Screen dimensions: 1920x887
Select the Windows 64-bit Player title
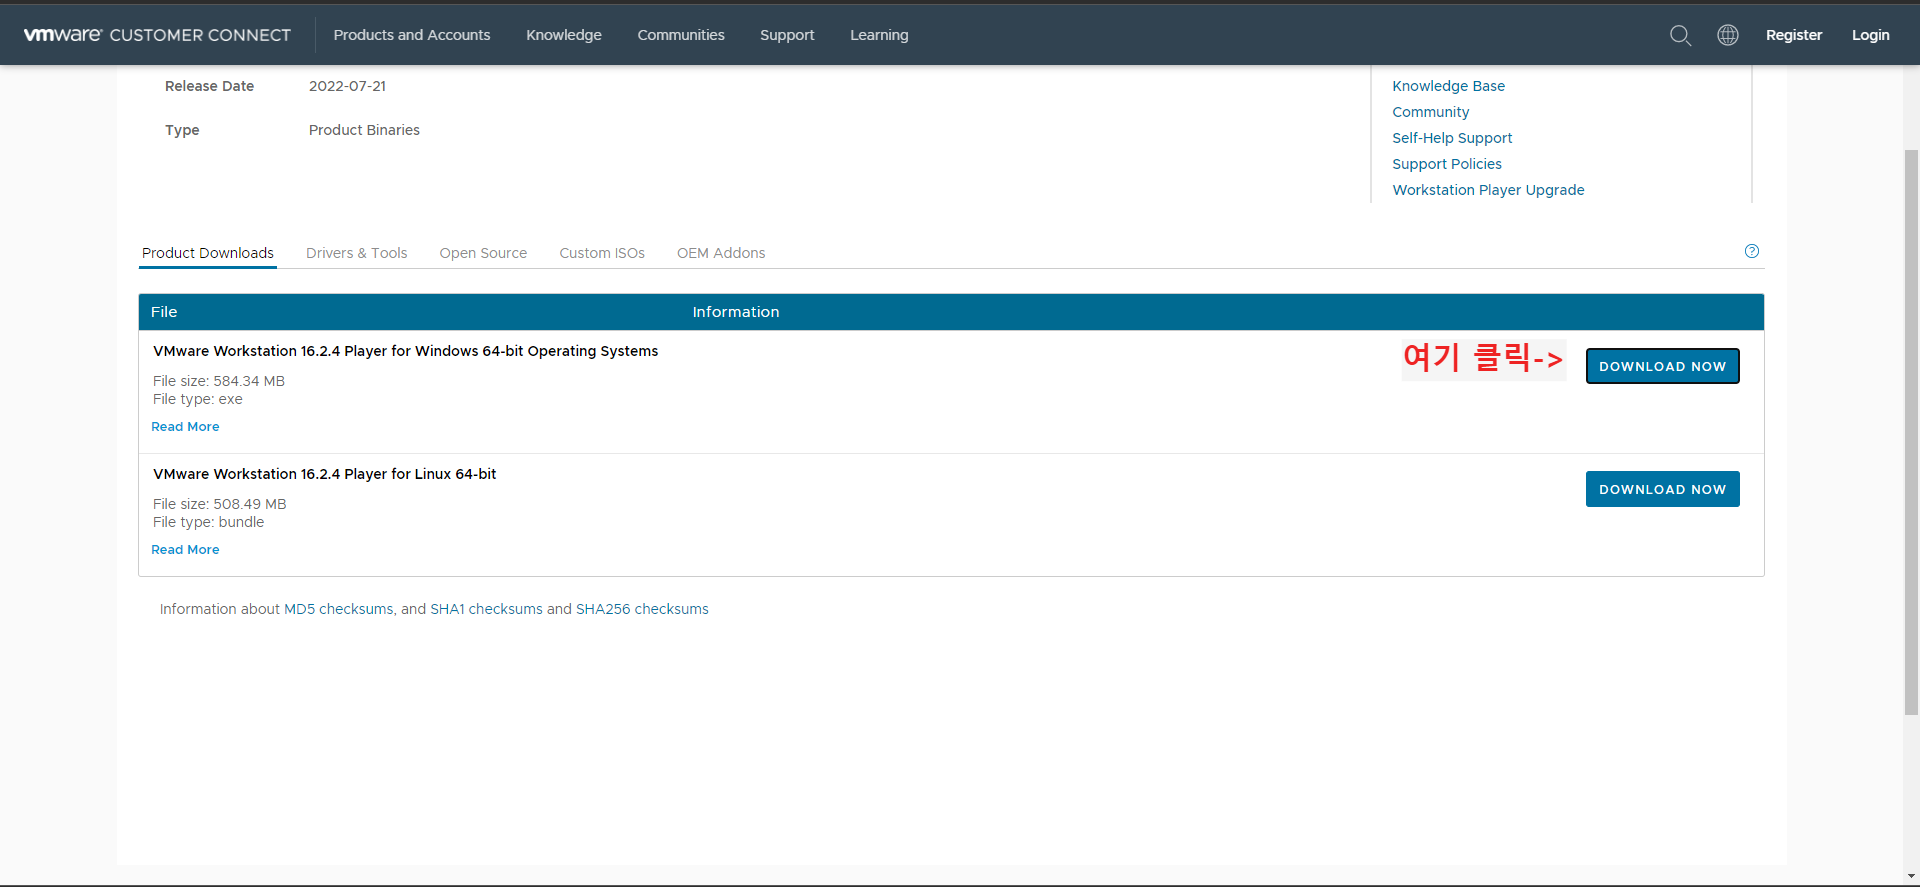[405, 351]
